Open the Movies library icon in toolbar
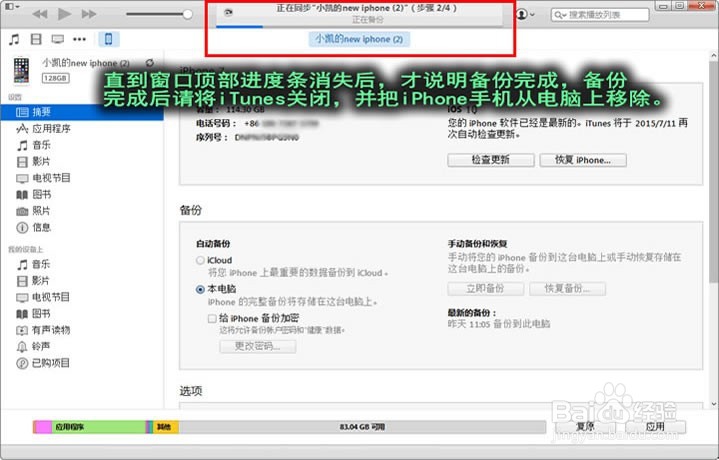This screenshot has width=719, height=460. tap(36, 39)
